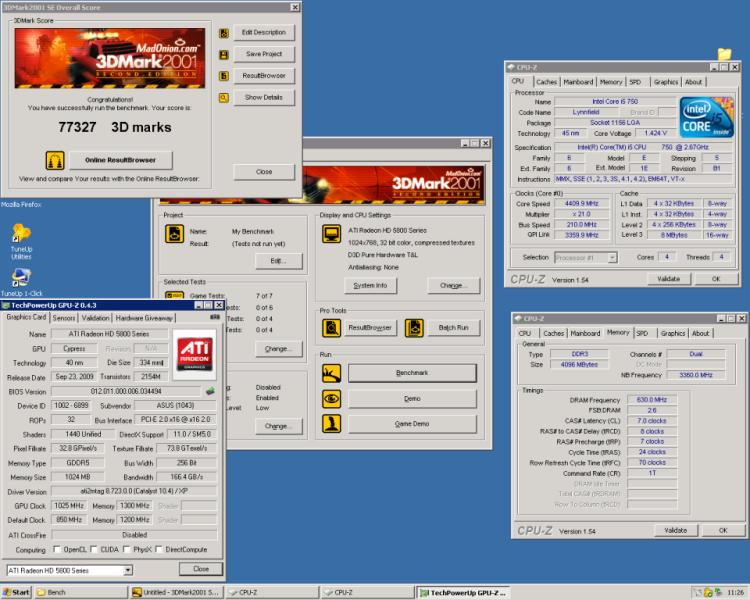Click OK in lower CPU-Z memory window
The height and width of the screenshot is (600, 750).
coord(723,530)
